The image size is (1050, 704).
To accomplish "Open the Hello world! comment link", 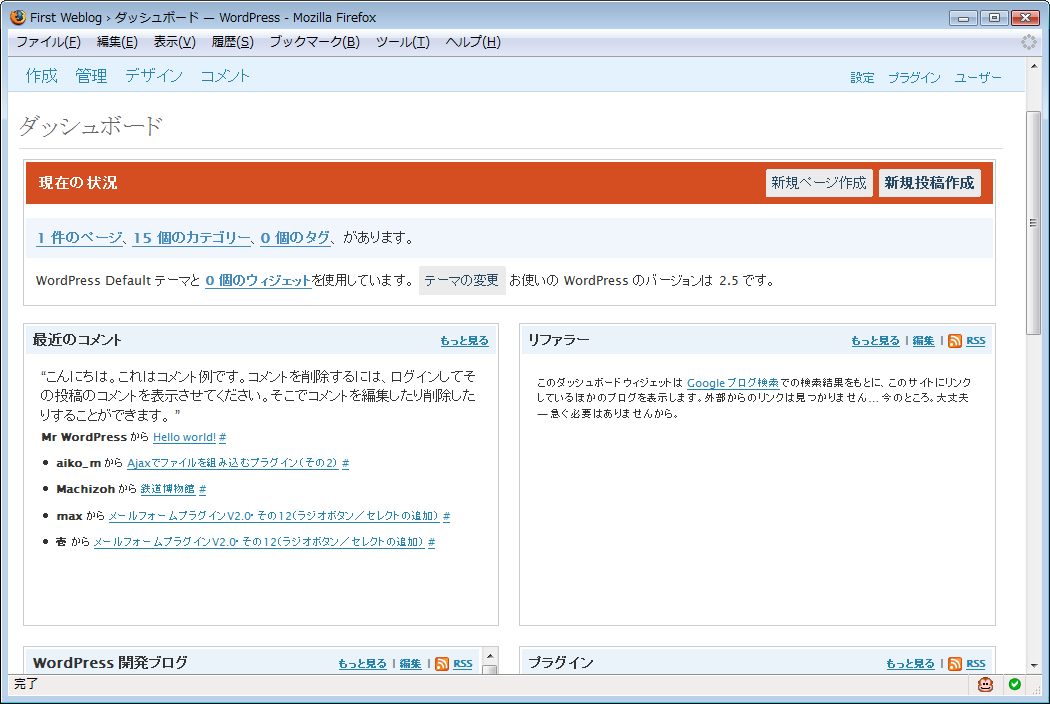I will pyautogui.click(x=184, y=437).
